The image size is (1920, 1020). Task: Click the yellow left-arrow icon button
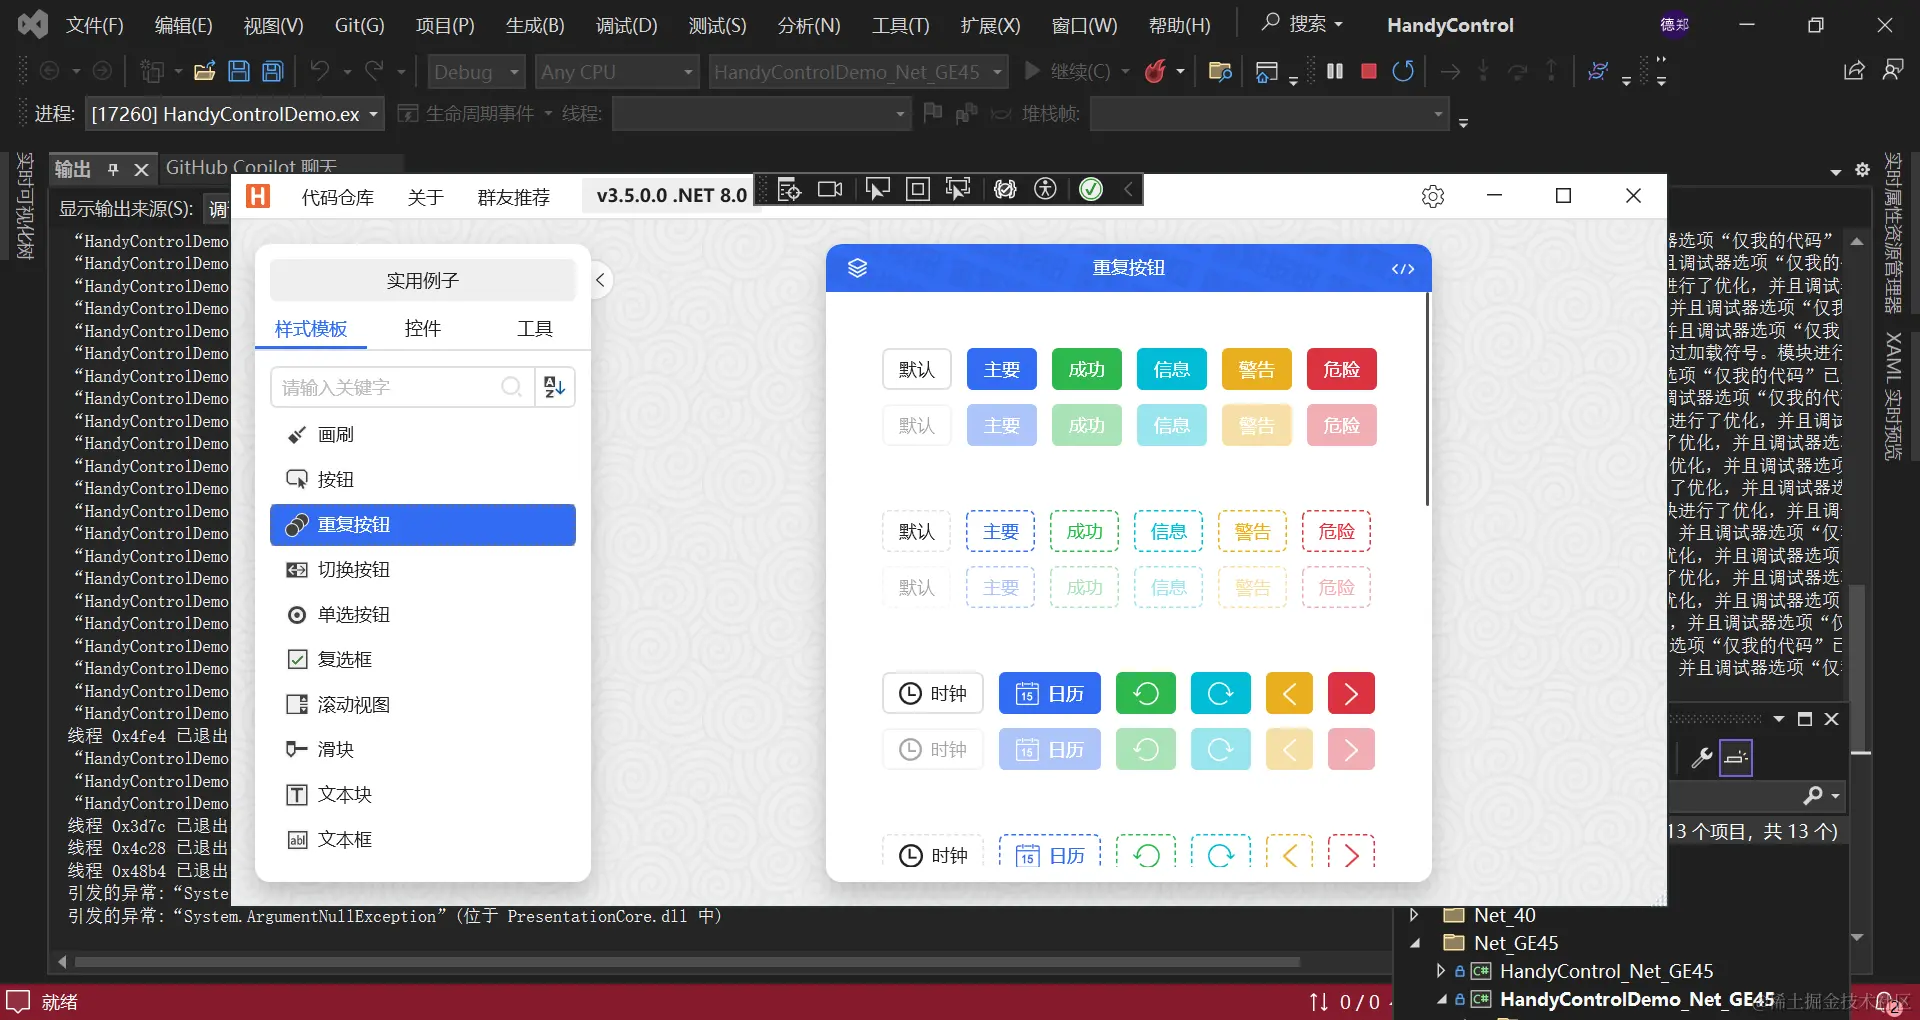(x=1289, y=693)
